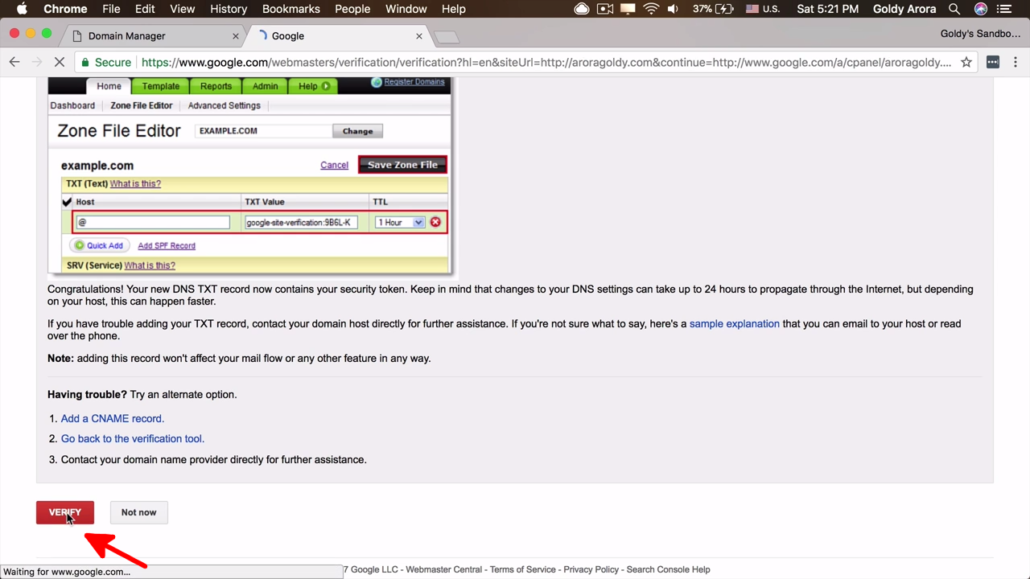Select the Template tab

(x=161, y=86)
